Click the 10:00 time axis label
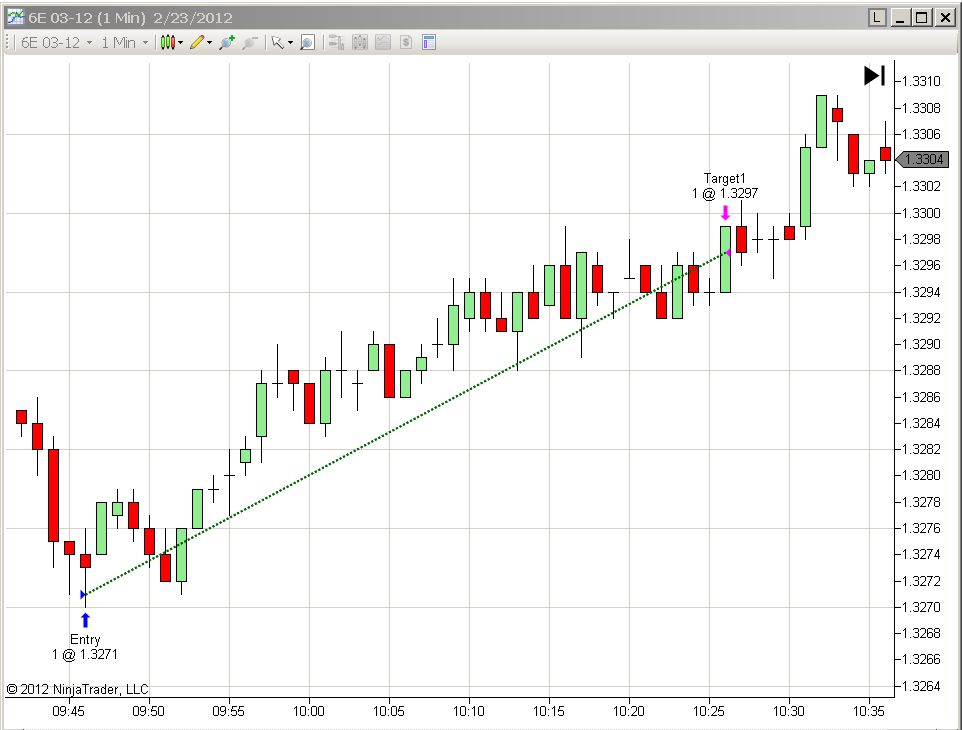 [x=309, y=711]
